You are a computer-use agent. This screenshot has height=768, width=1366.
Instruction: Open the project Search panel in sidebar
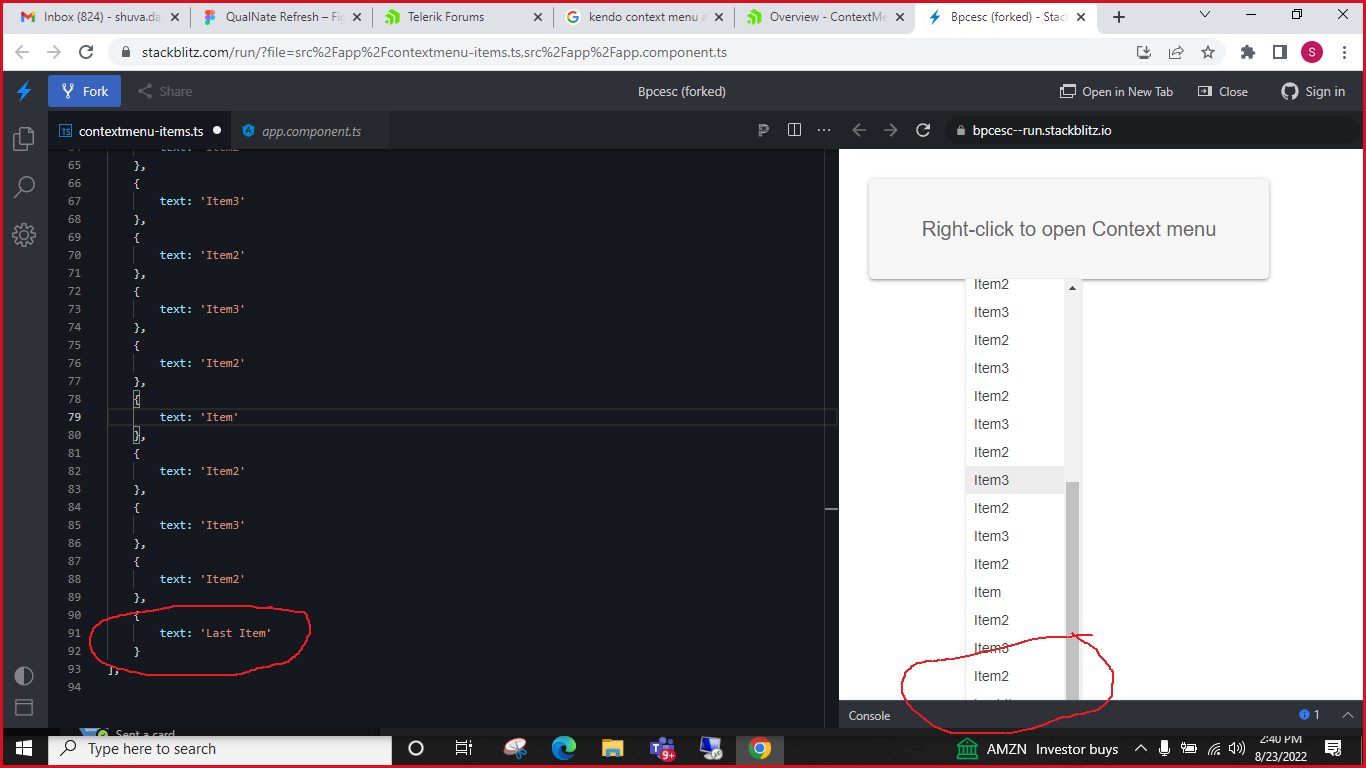24,187
